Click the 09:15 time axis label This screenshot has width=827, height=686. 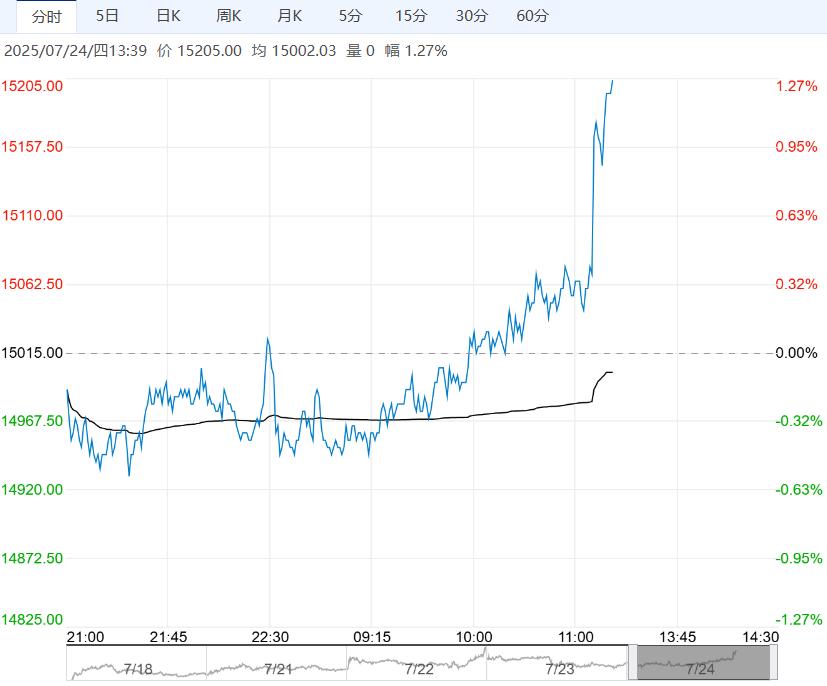coord(371,637)
